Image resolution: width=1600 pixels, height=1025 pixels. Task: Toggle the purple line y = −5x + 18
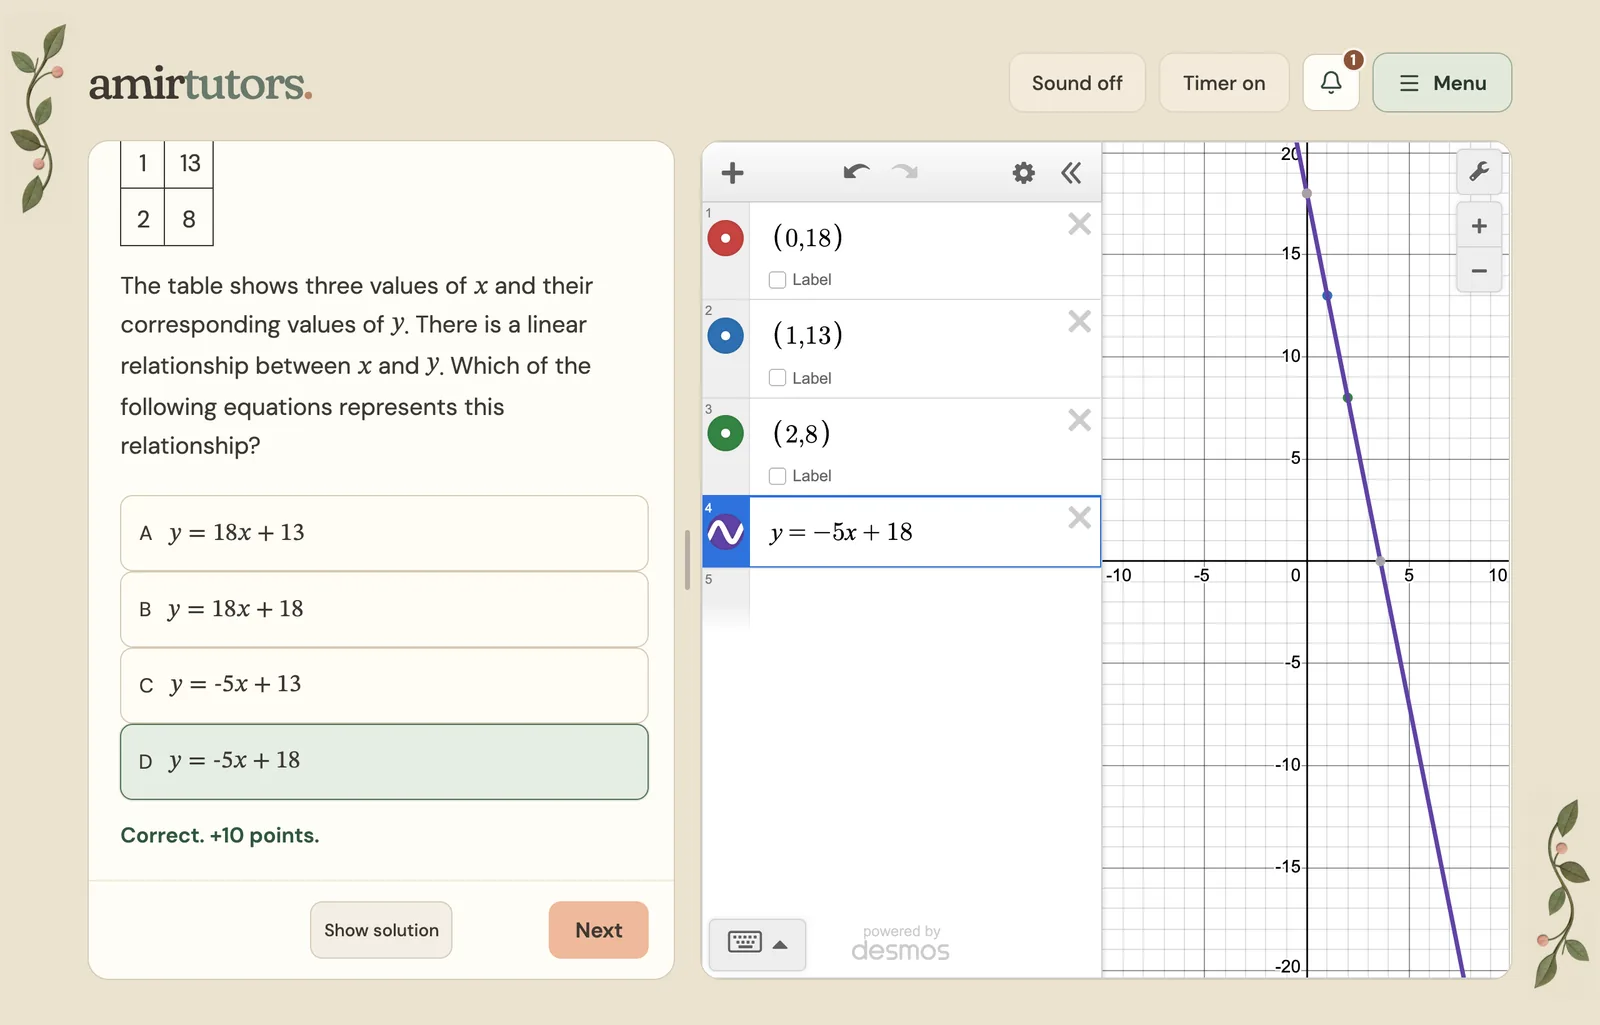tap(725, 532)
